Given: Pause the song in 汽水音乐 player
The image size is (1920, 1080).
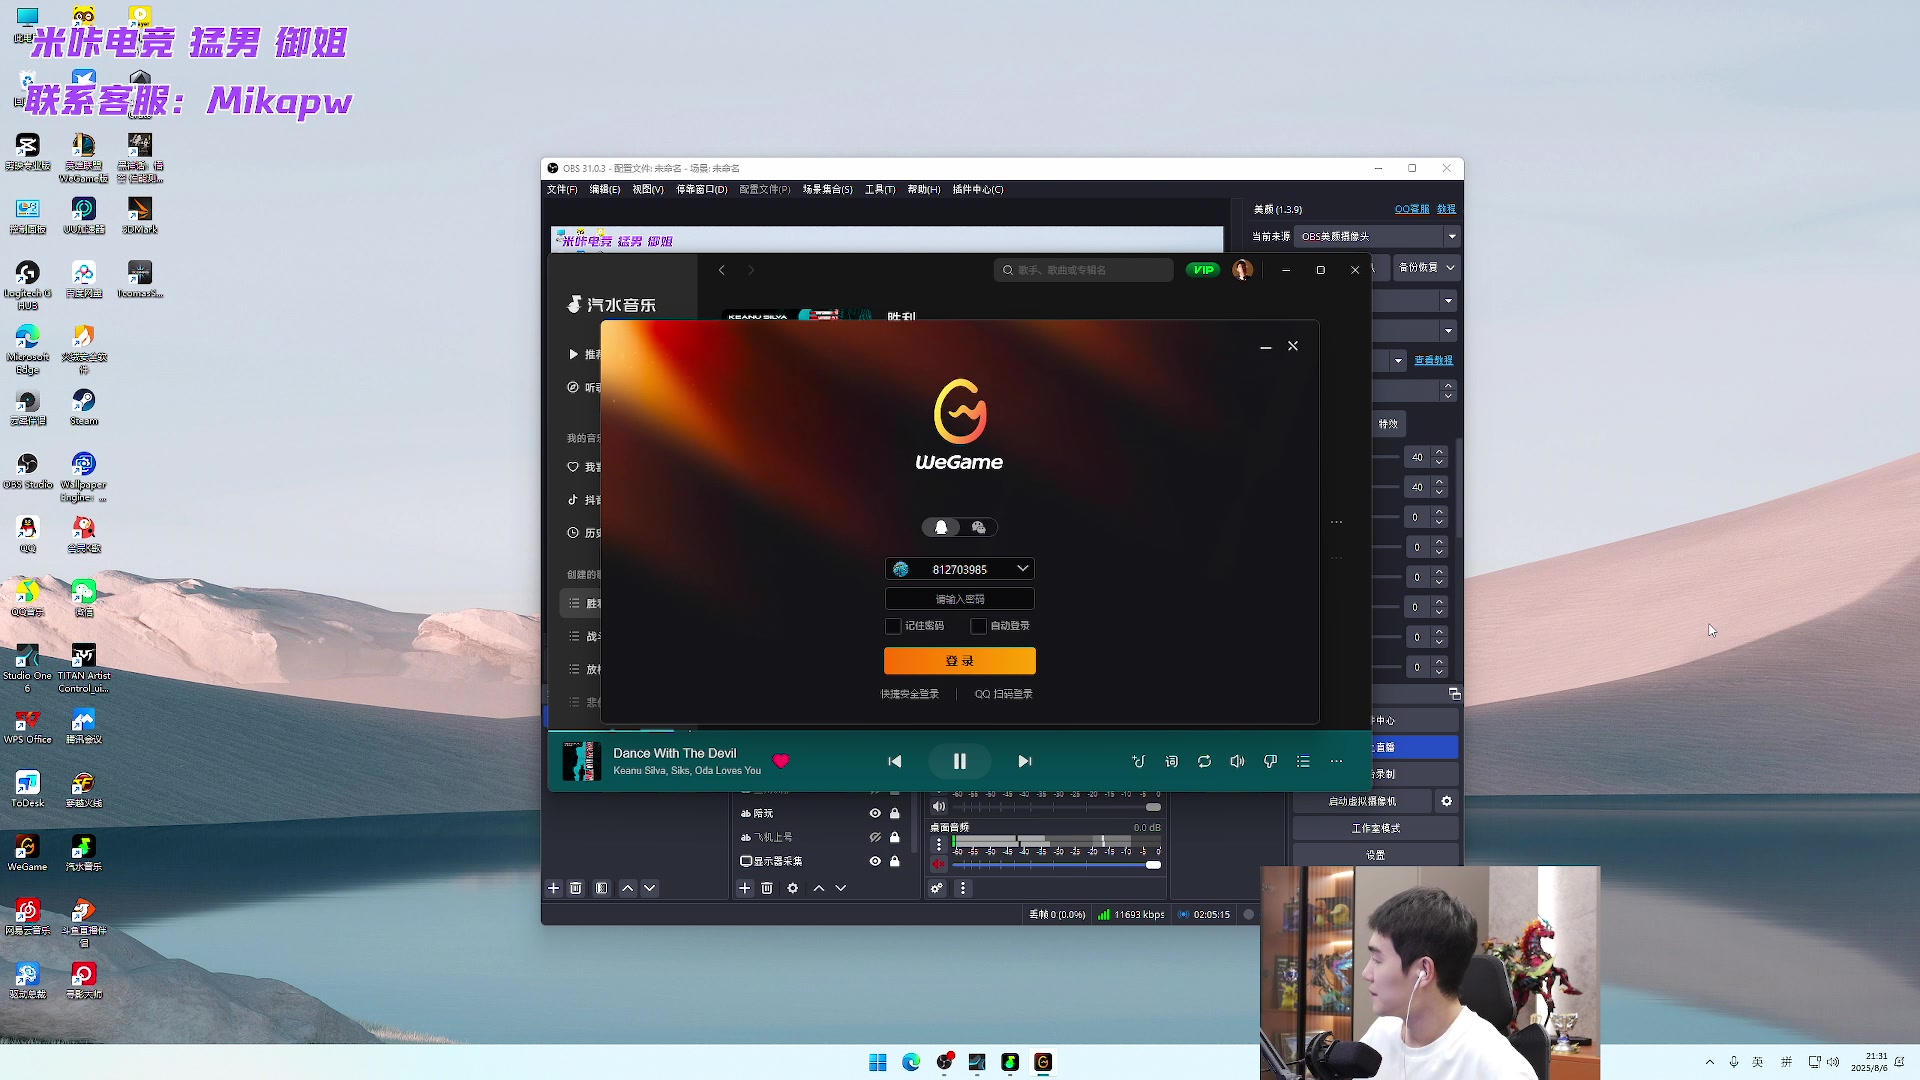Looking at the screenshot, I should 960,761.
